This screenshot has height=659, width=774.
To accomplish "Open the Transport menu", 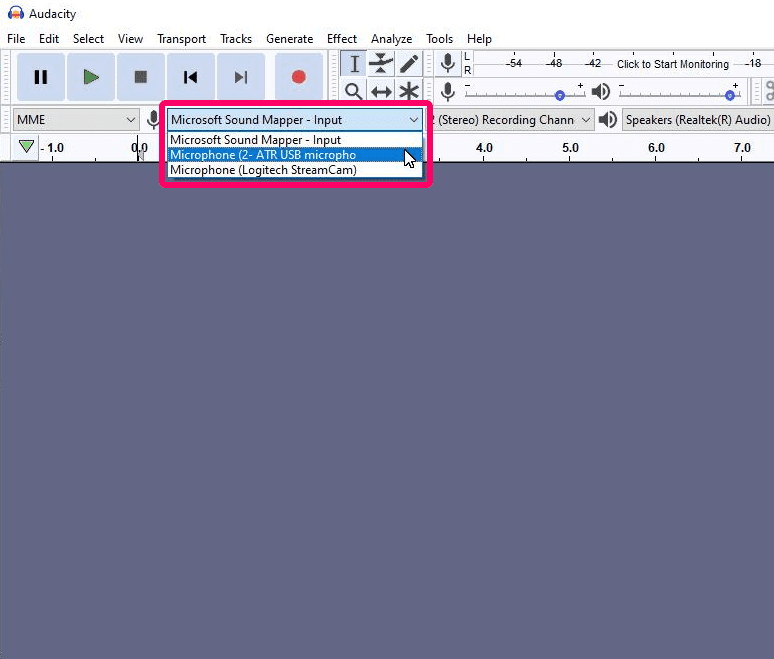I will 181,39.
